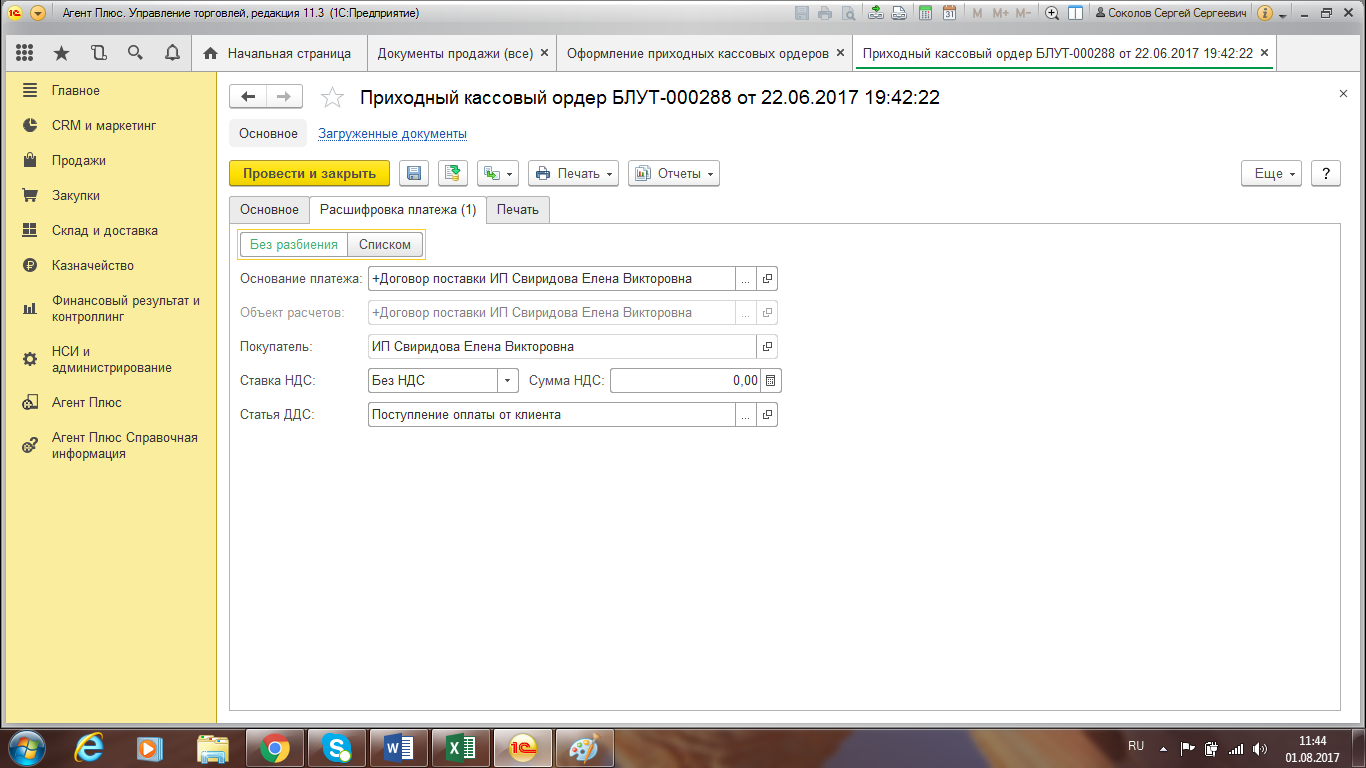The image size is (1366, 768).
Task: Click the Провести и закрыть button
Action: click(x=309, y=173)
